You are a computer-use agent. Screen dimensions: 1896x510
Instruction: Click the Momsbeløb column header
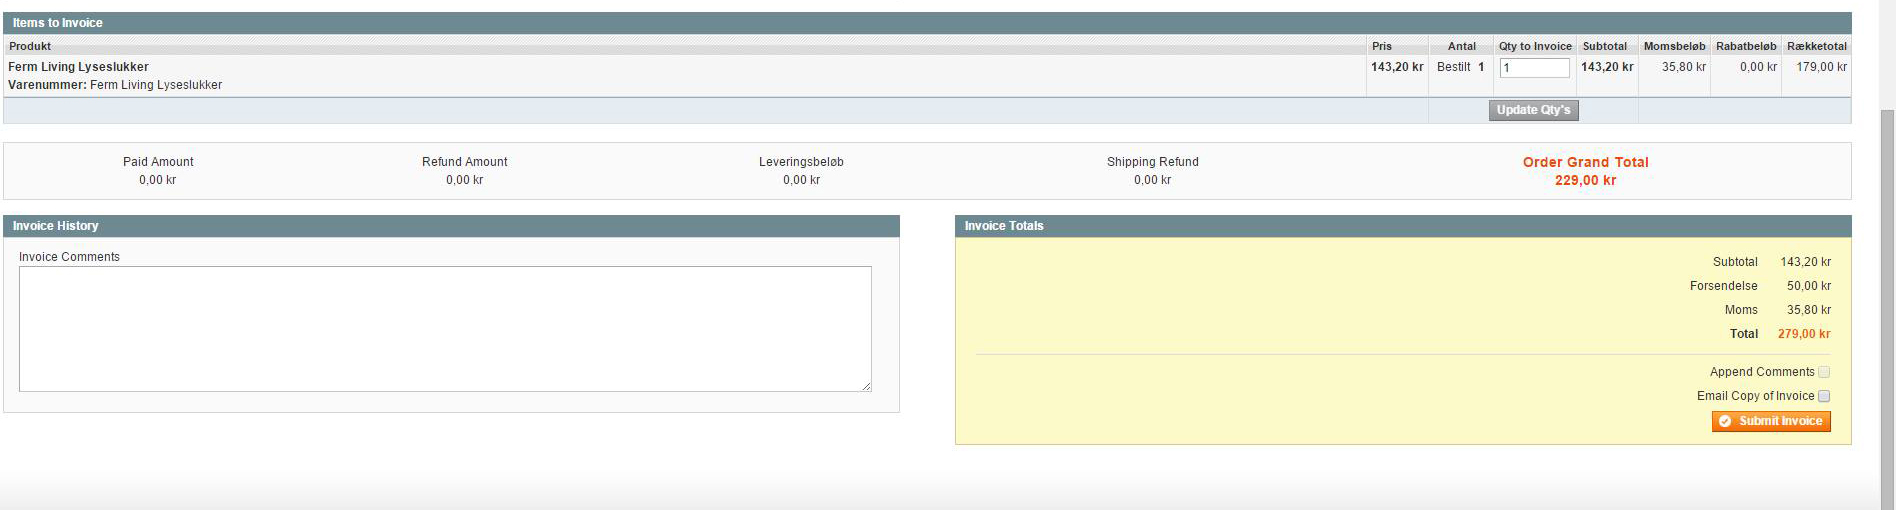click(1674, 46)
